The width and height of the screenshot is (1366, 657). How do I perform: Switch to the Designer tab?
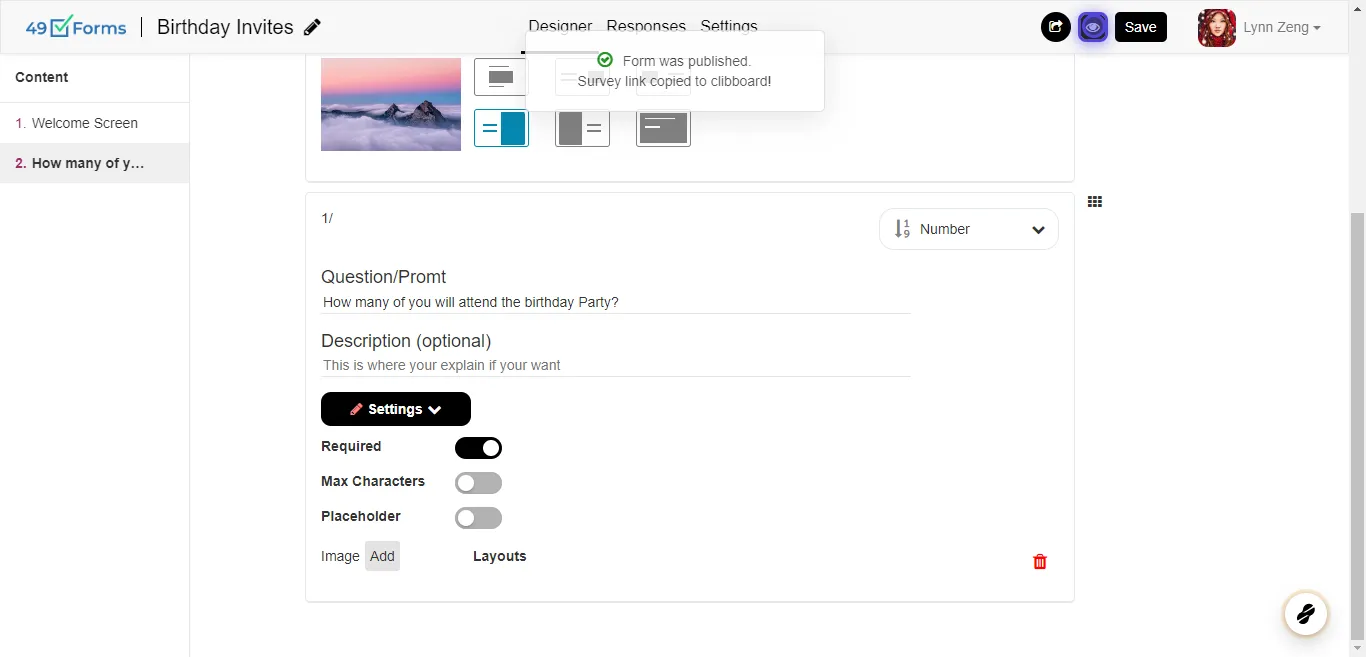point(560,27)
